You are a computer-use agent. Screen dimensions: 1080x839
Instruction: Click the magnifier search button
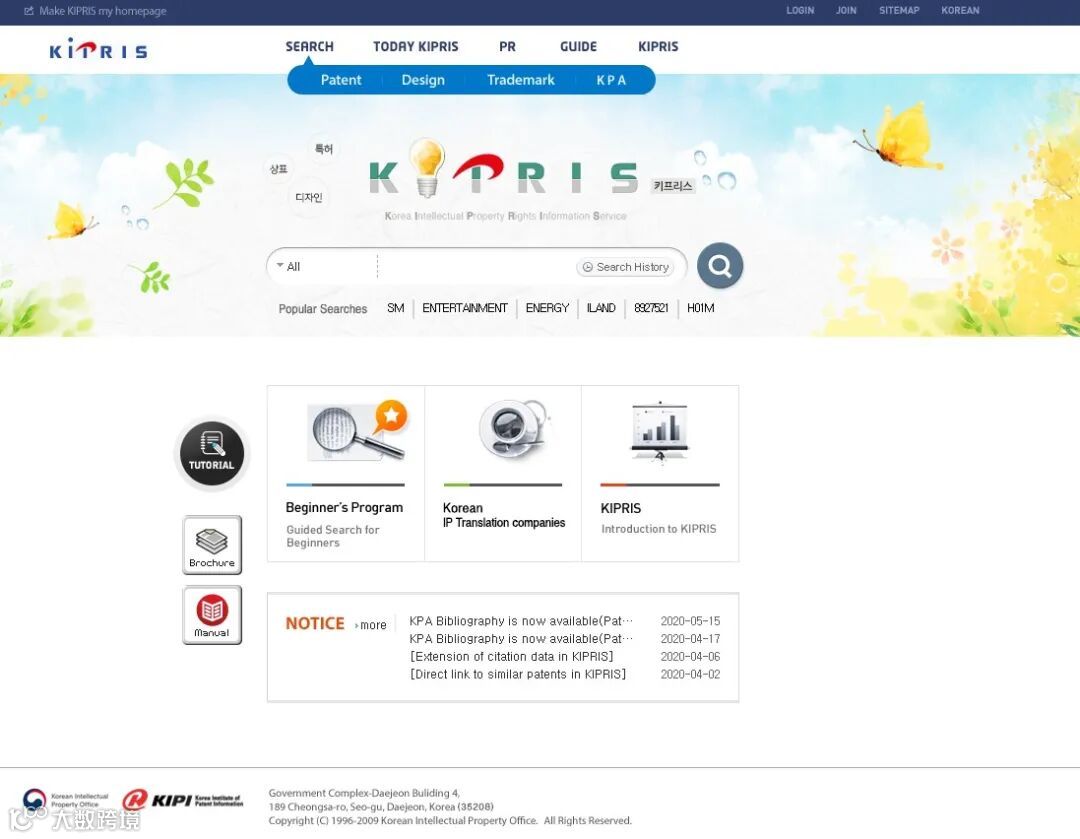coord(720,265)
